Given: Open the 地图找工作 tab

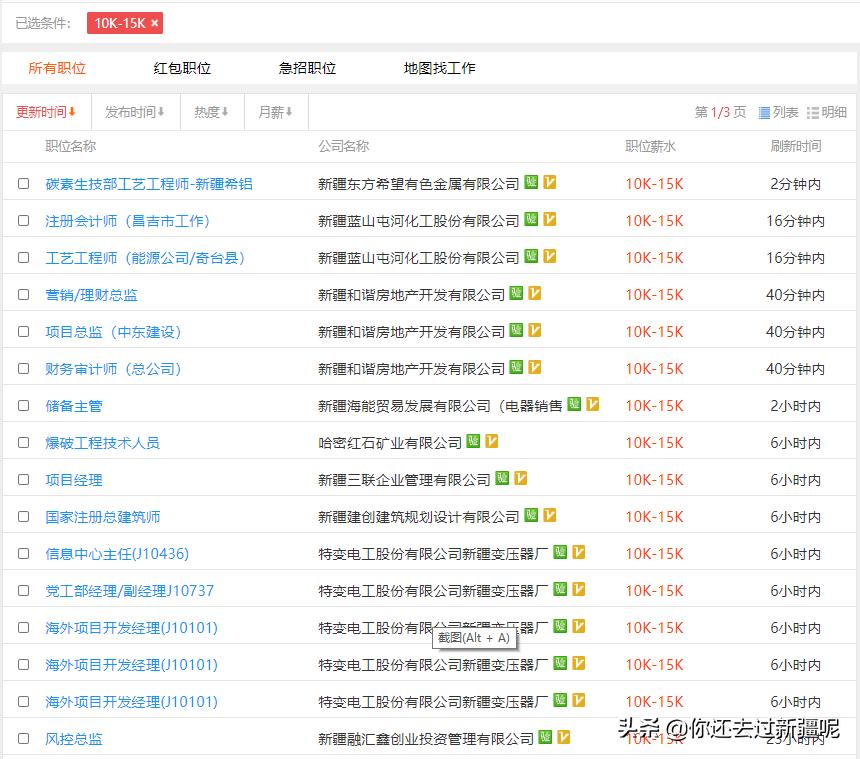Looking at the screenshot, I should coord(440,68).
